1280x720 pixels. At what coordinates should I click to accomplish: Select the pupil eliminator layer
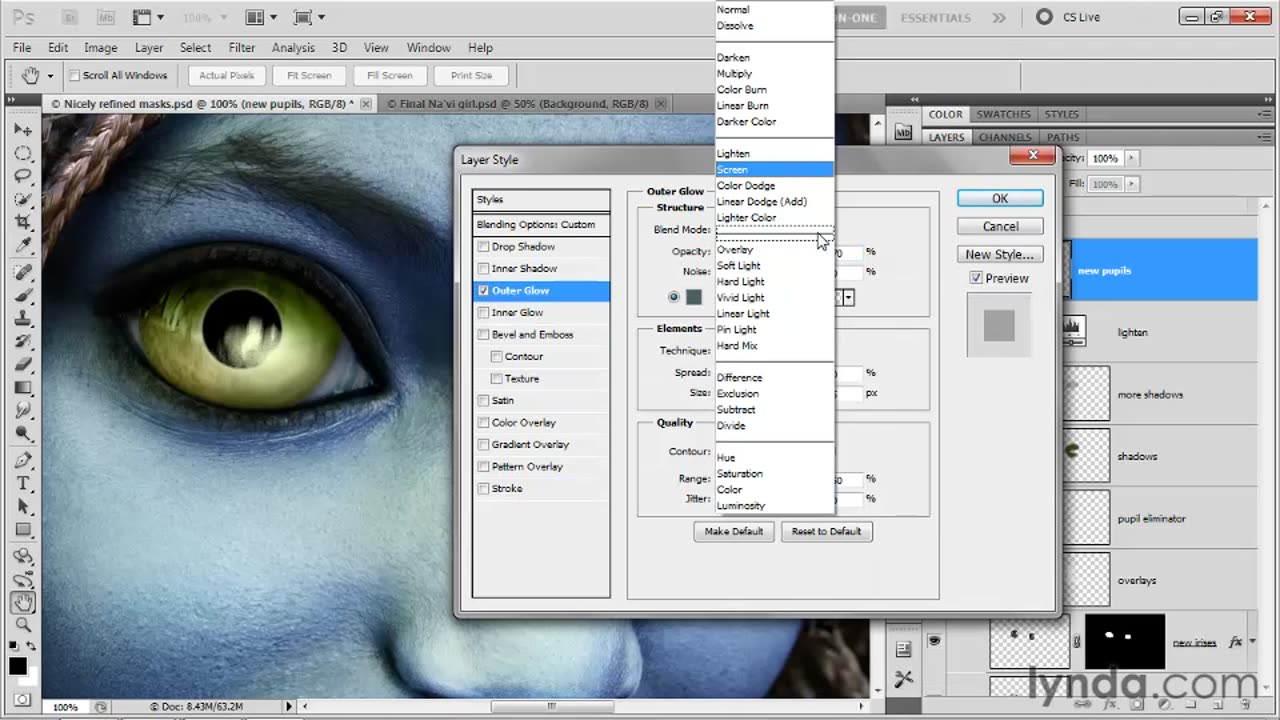pos(1151,519)
